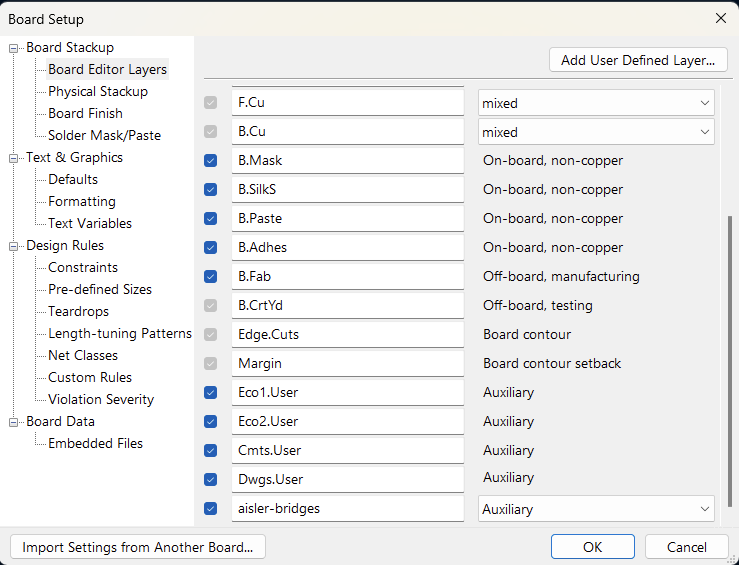
Task: Collapse the Board Stackup tree node
Action: pos(15,48)
